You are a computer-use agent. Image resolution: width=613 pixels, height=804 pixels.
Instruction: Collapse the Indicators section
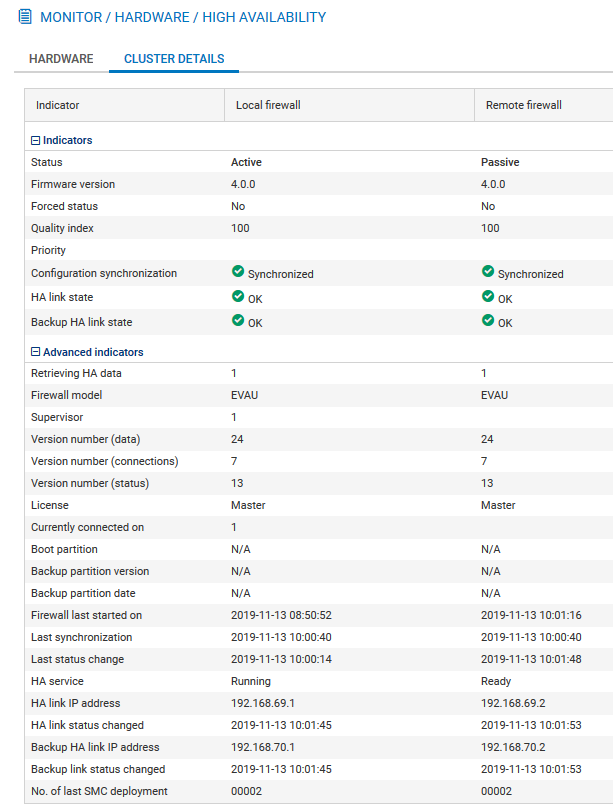coord(36,141)
